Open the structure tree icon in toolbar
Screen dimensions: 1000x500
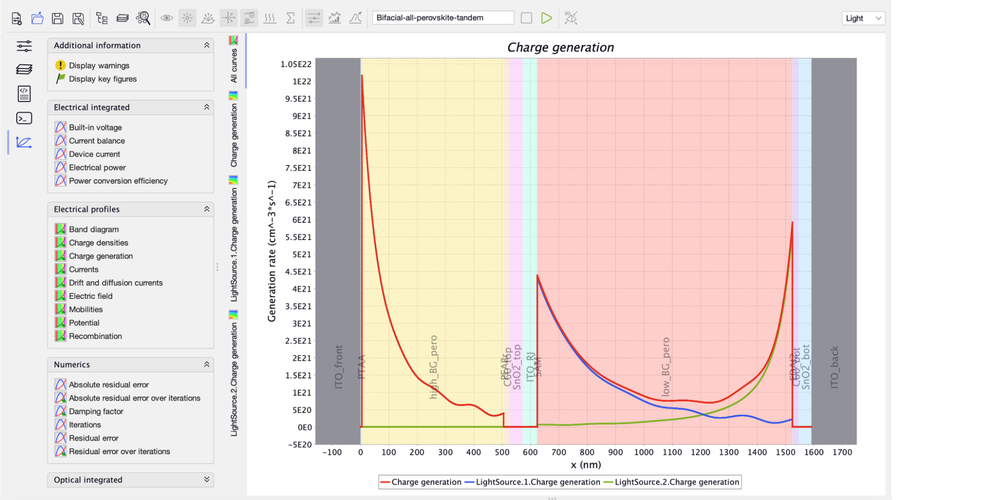coord(102,18)
